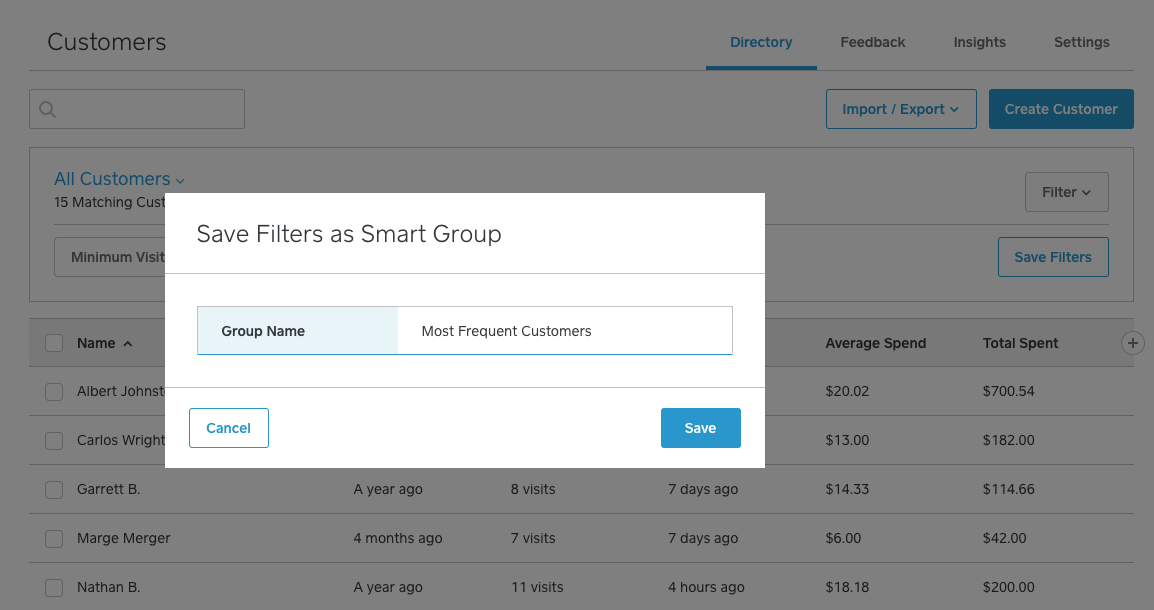Click the sort arrow on the Name column

click(128, 343)
